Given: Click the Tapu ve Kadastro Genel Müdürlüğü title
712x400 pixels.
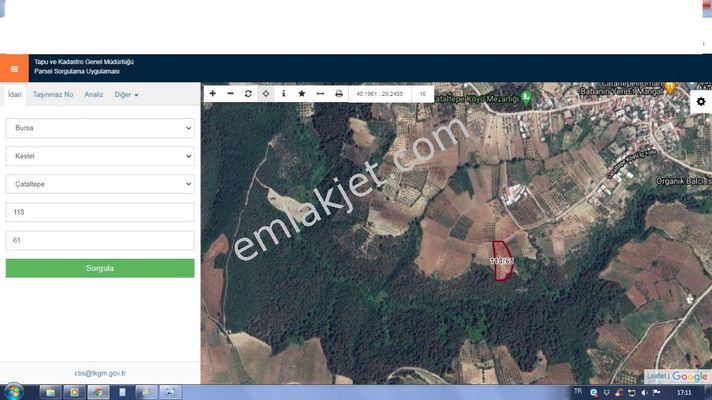Looking at the screenshot, I should [x=84, y=62].
